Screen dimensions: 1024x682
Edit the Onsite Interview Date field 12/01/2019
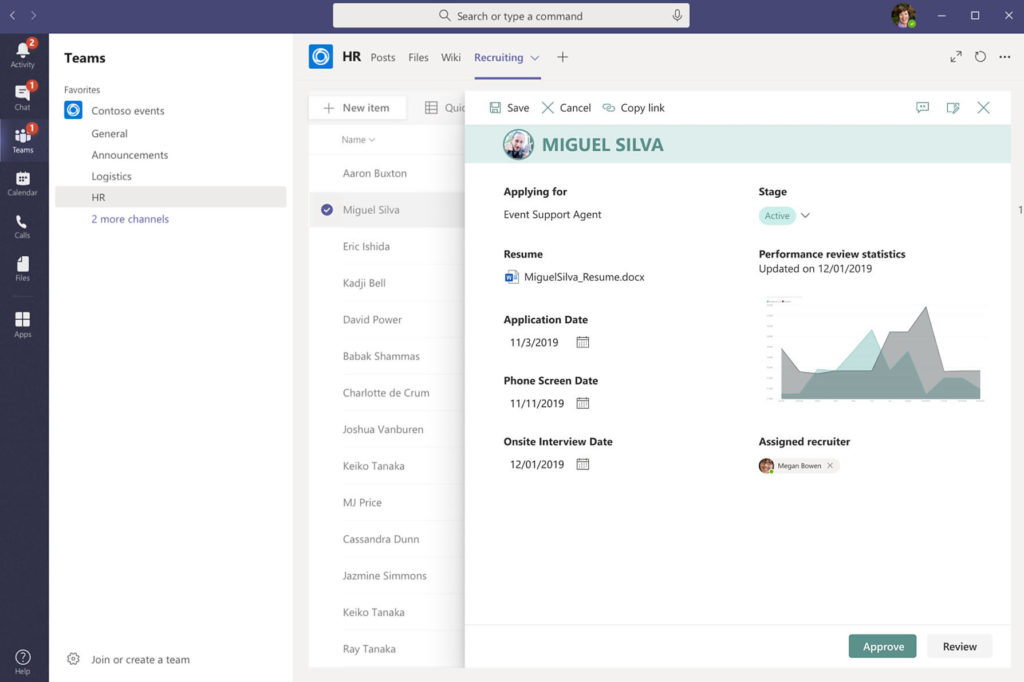coord(537,464)
